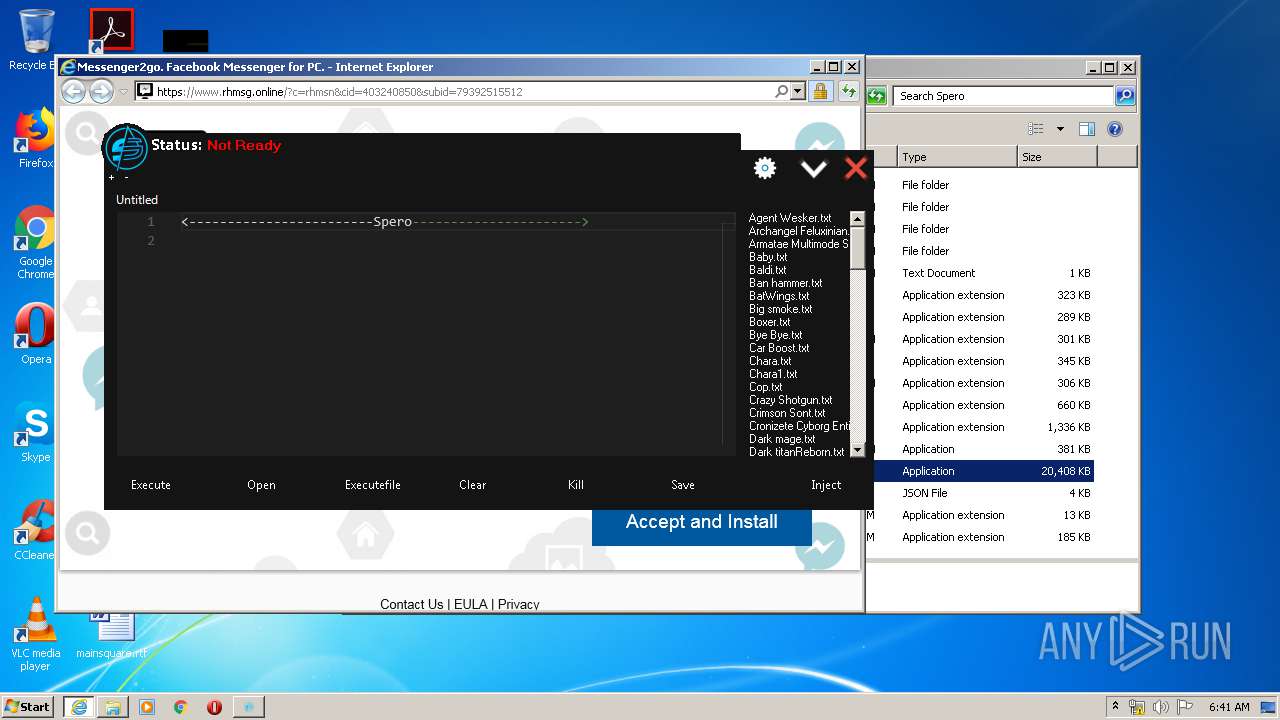Click Executefile in Spero
The width and height of the screenshot is (1280, 720).
[373, 485]
